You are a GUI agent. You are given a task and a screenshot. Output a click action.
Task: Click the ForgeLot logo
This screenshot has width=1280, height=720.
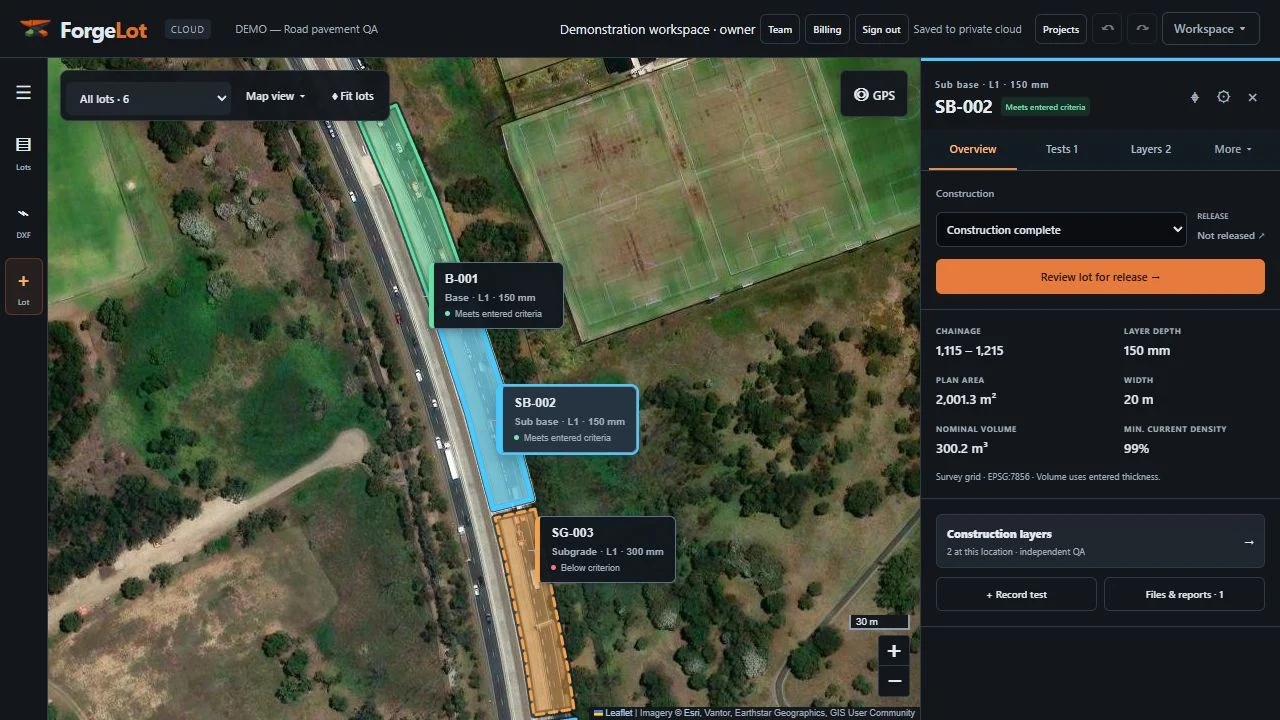tap(84, 29)
